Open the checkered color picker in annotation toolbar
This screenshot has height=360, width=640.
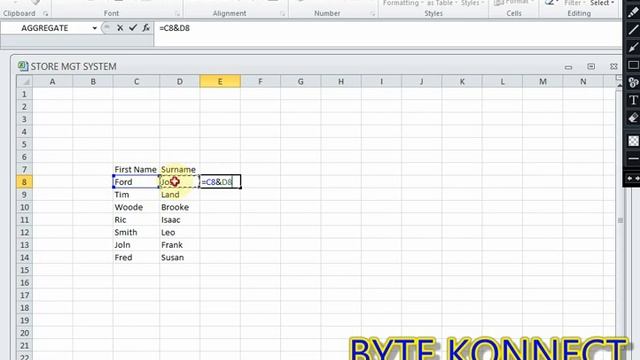(x=633, y=141)
